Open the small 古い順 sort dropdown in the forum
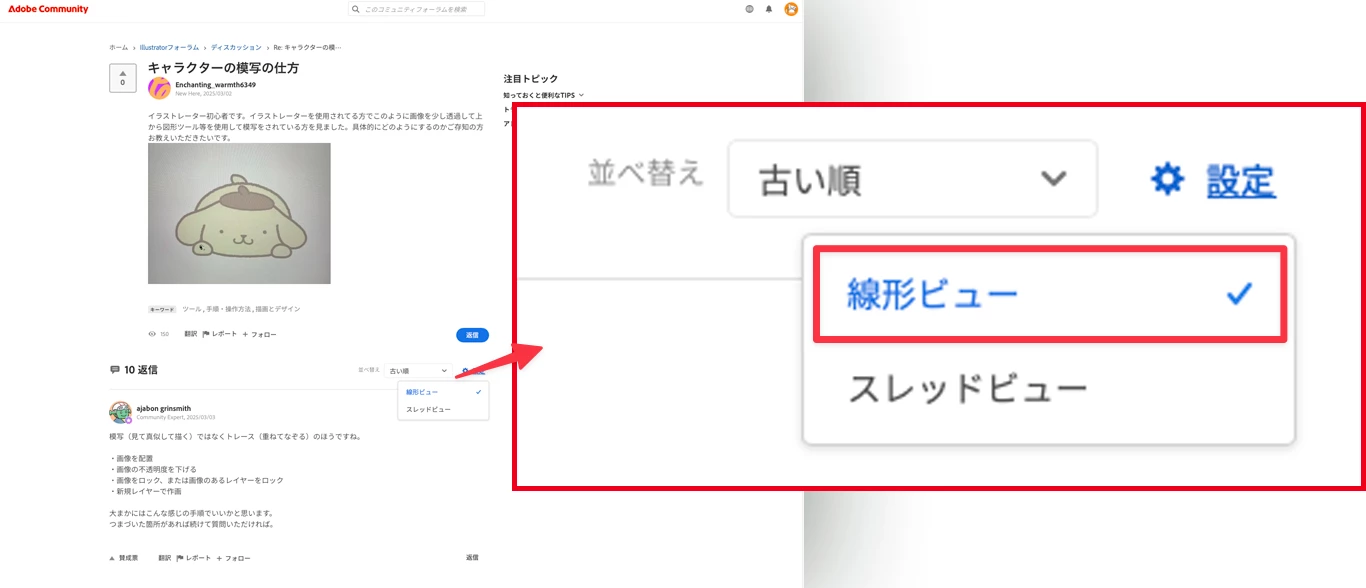Image resolution: width=1366 pixels, height=588 pixels. (x=418, y=371)
